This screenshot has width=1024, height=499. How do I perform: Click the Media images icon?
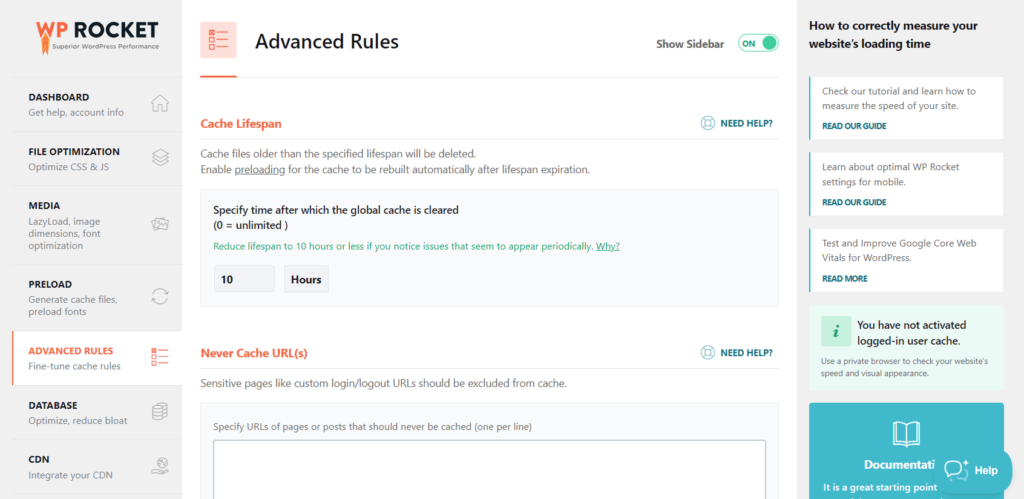[160, 225]
